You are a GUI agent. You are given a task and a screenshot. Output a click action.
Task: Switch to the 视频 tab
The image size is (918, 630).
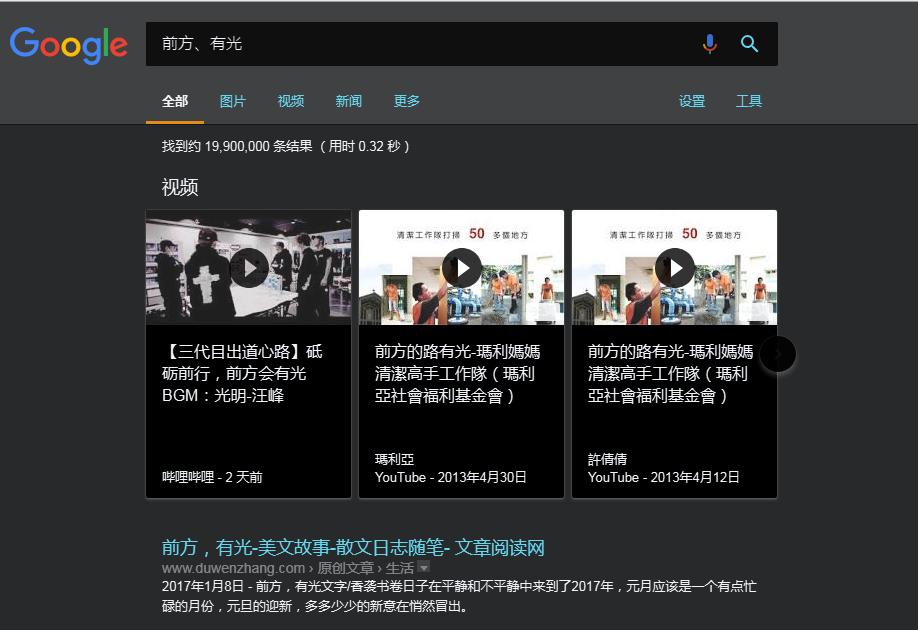click(x=291, y=101)
